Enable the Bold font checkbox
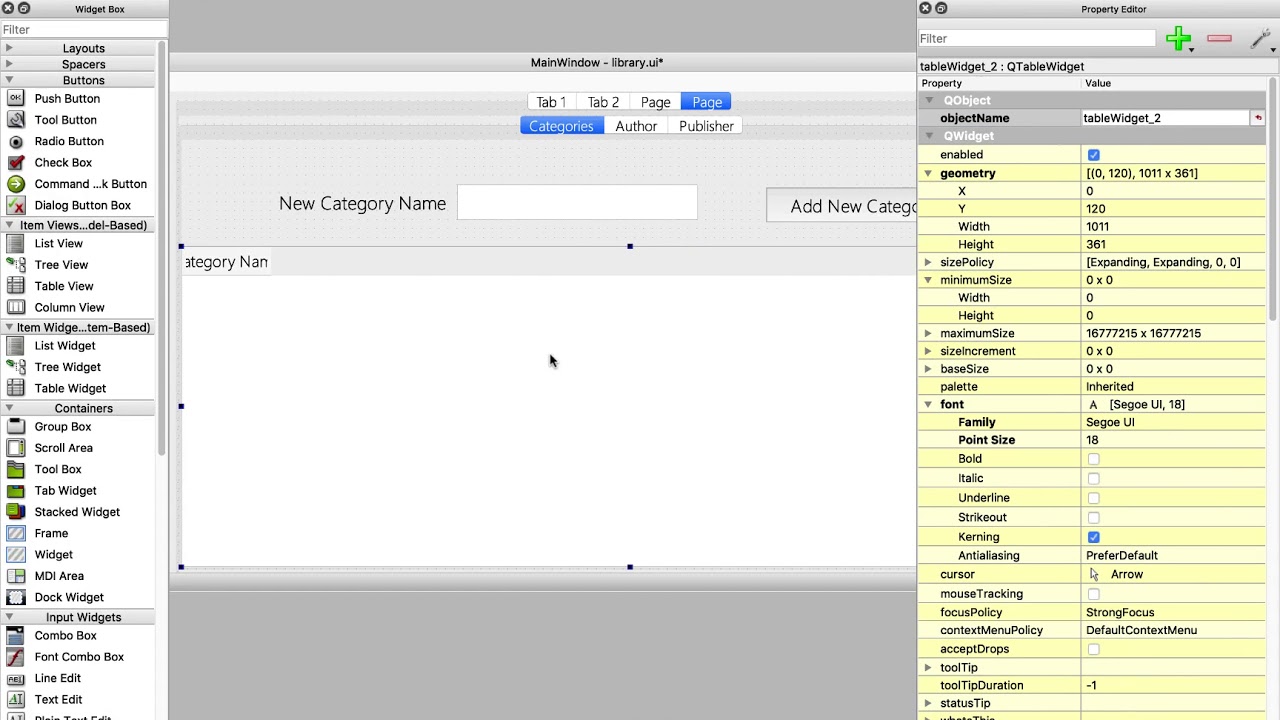Image resolution: width=1280 pixels, height=720 pixels. [x=1093, y=459]
